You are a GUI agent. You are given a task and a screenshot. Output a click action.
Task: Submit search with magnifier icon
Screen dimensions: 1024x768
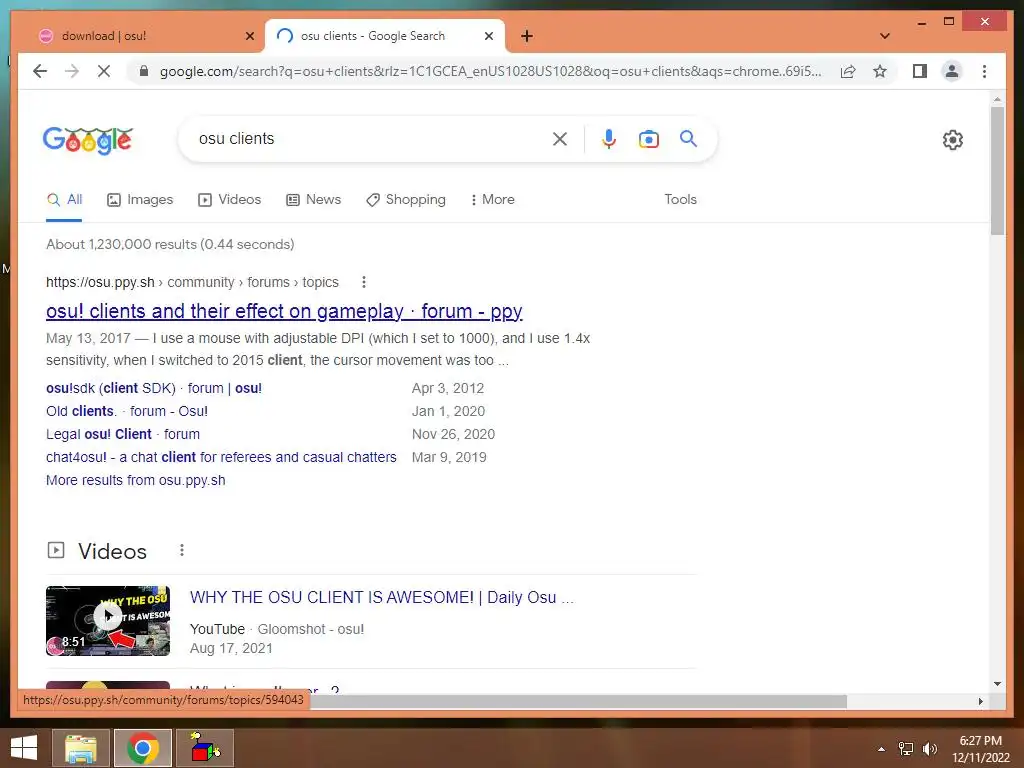[688, 138]
